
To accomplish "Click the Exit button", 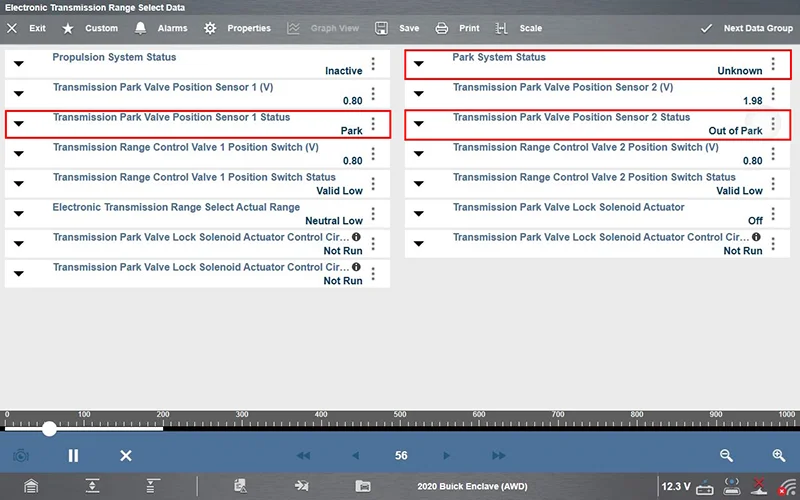I will coord(26,28).
